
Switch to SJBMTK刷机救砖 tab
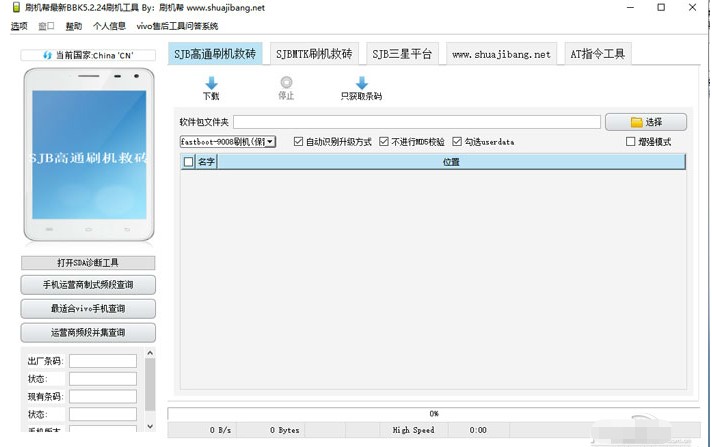(314, 54)
